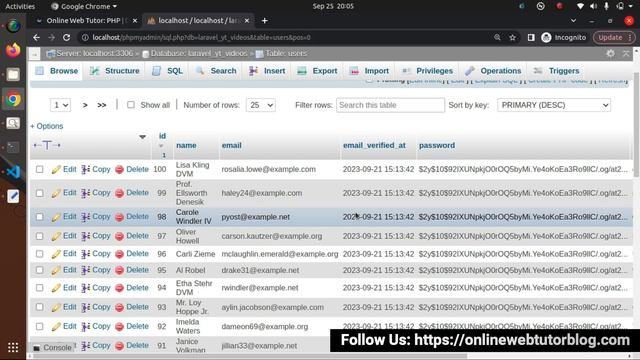640x360 pixels.
Task: Select the checkbox for row id 93
Action: click(40, 307)
